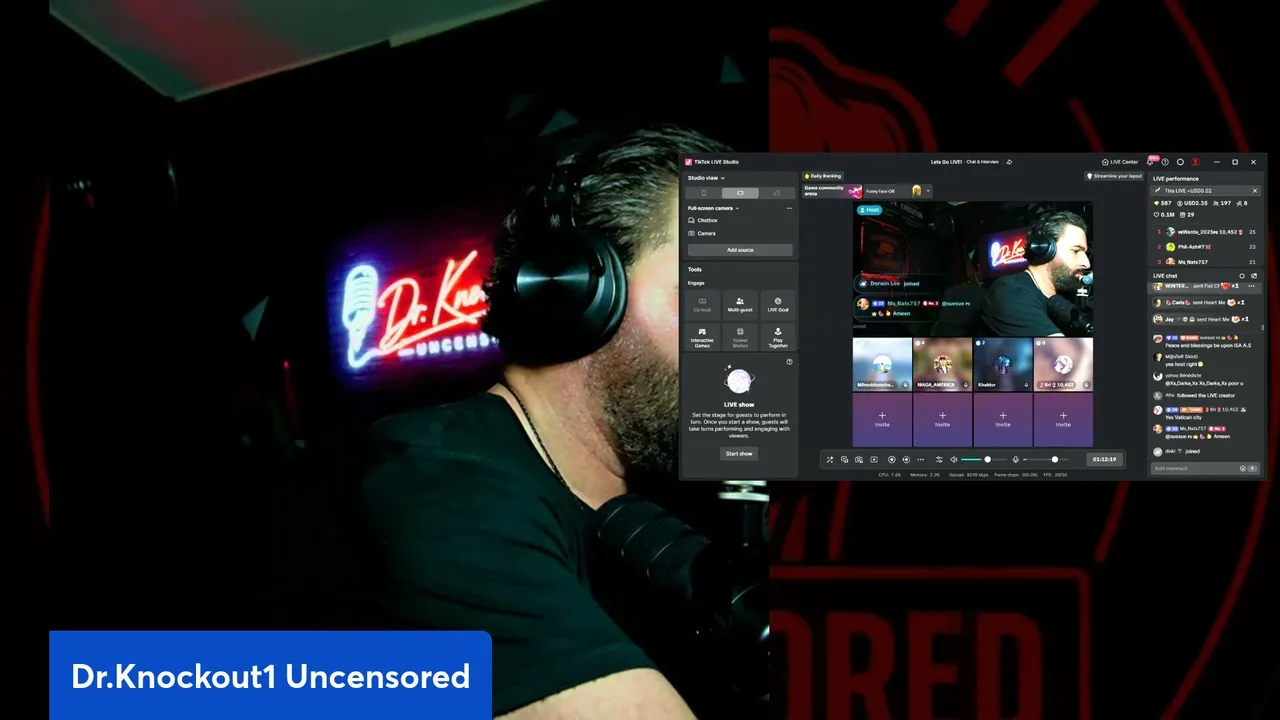Open Game community arena banner
The height and width of the screenshot is (720, 1280).
coord(832,190)
